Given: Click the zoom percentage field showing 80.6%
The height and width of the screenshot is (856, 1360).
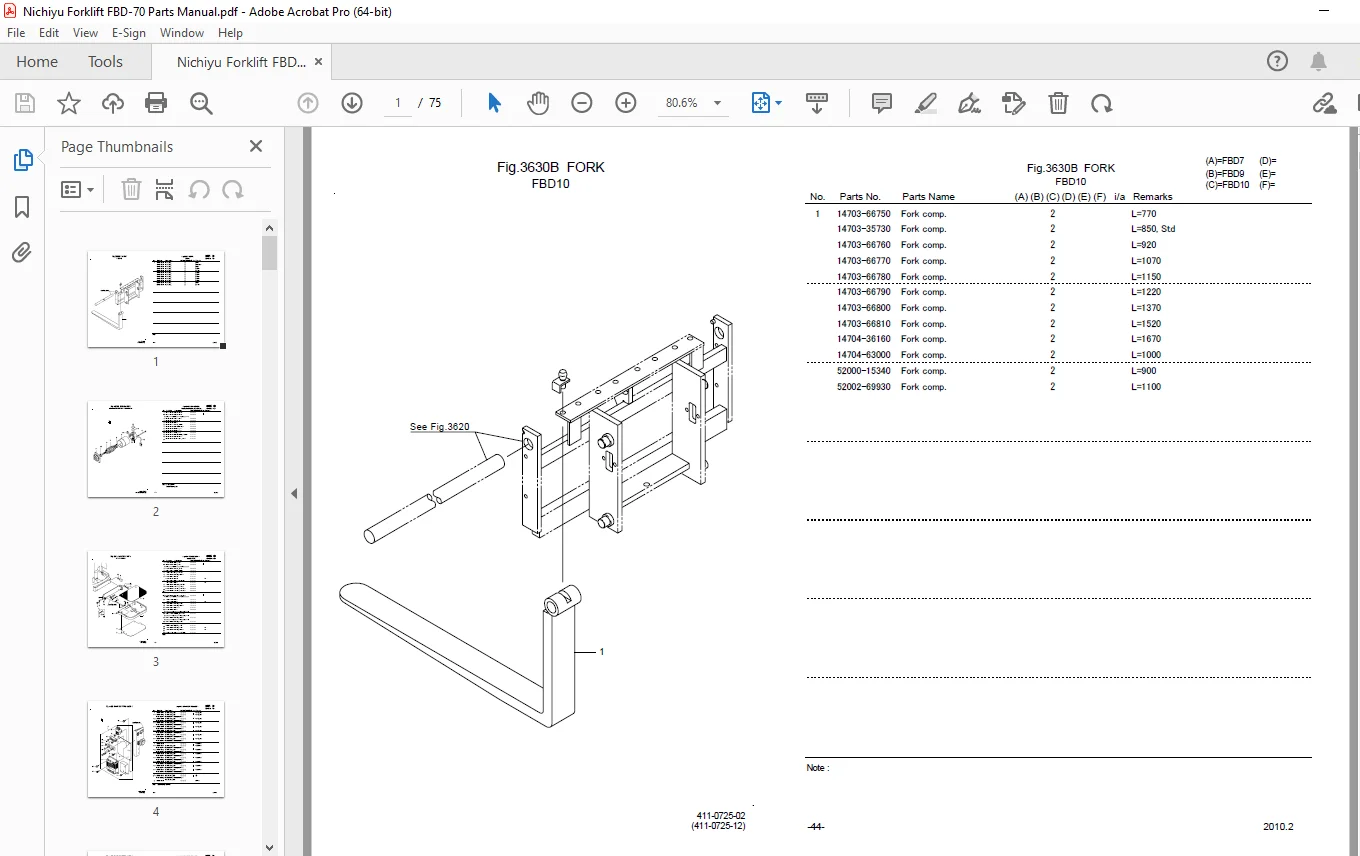Looking at the screenshot, I should coord(682,103).
